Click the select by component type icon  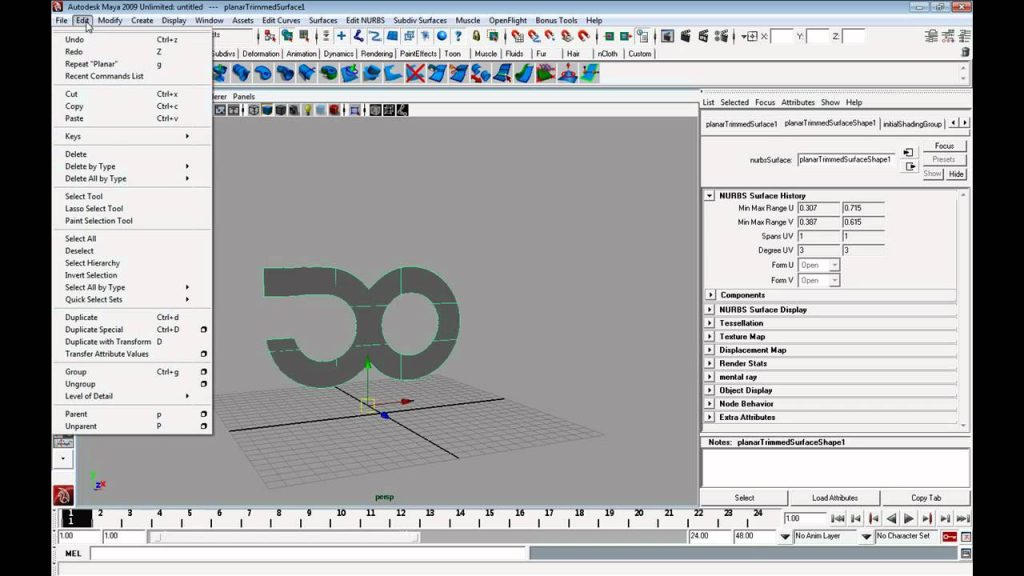click(305, 36)
